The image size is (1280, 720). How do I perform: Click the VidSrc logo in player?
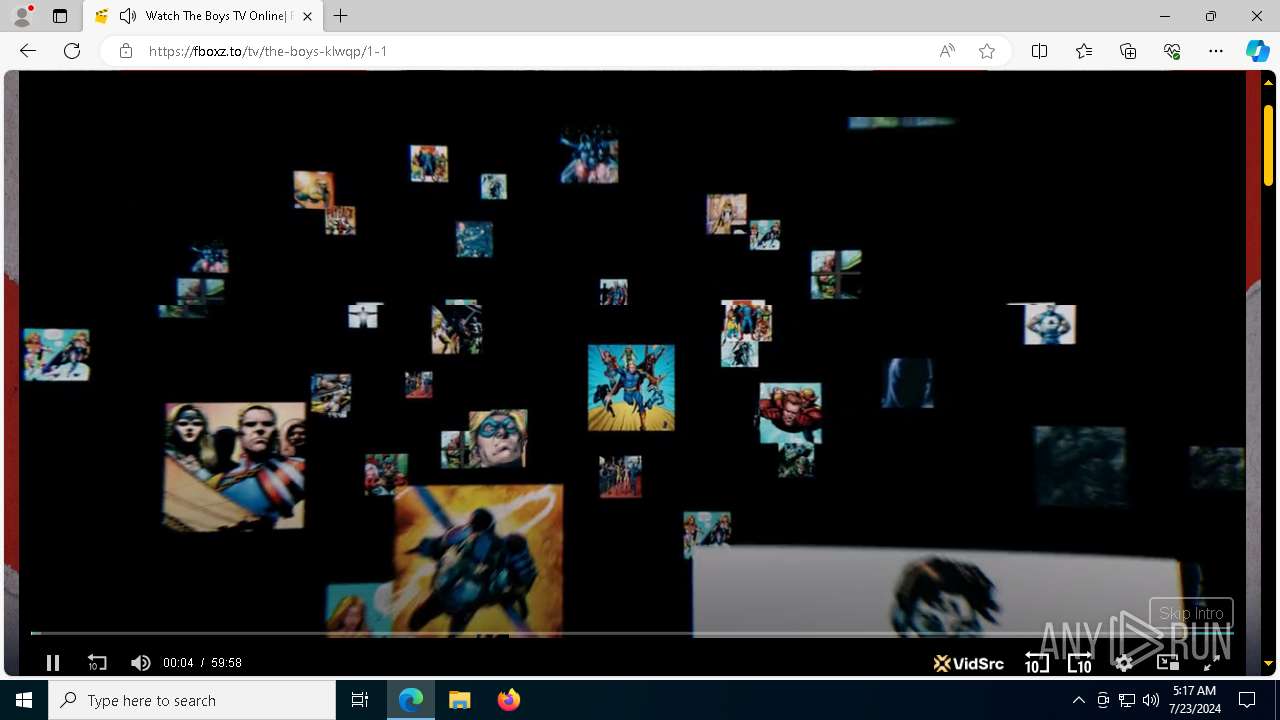click(968, 663)
